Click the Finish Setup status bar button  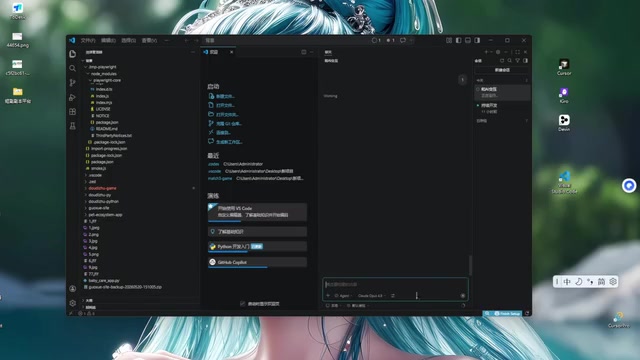click(507, 313)
